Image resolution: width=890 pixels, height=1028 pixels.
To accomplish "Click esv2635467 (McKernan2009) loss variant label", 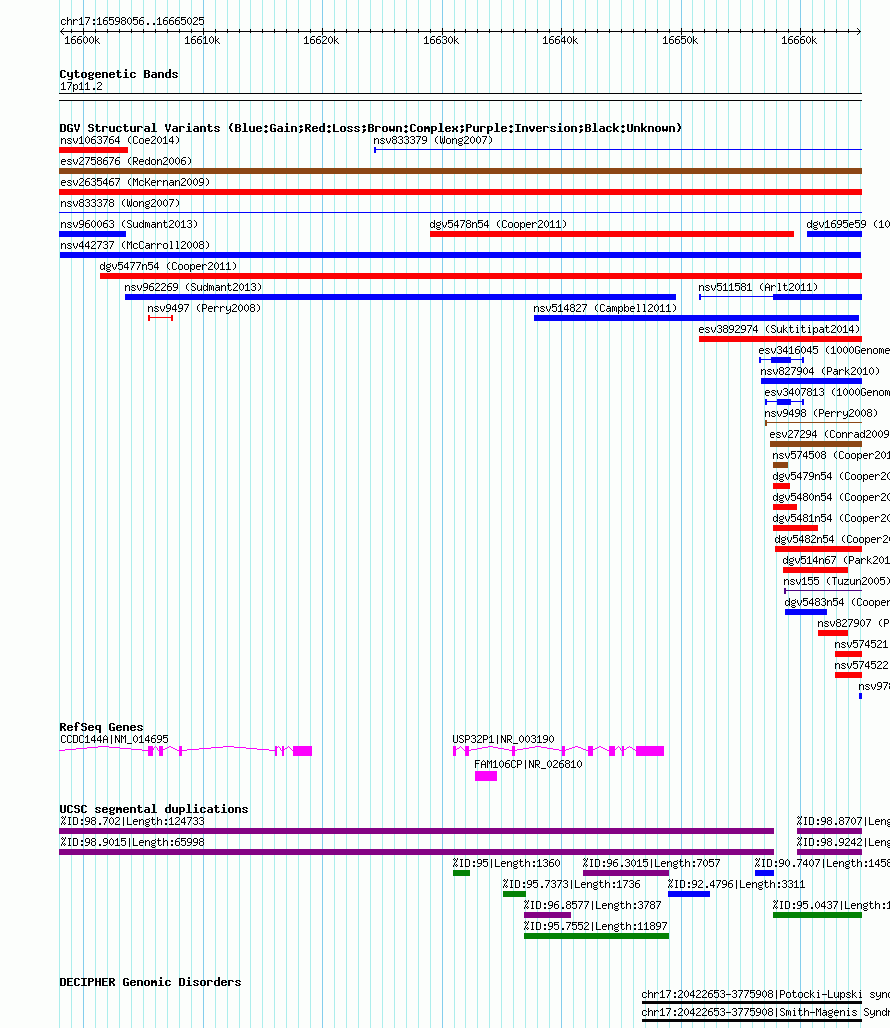I will click(135, 182).
